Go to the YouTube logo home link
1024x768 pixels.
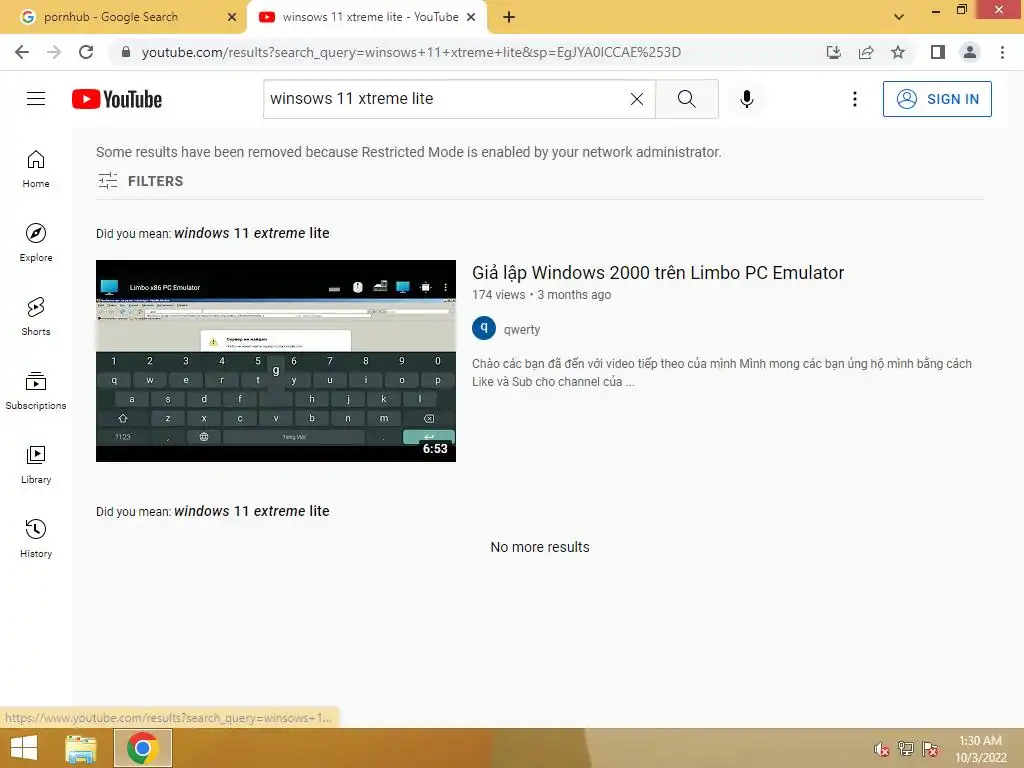[117, 99]
